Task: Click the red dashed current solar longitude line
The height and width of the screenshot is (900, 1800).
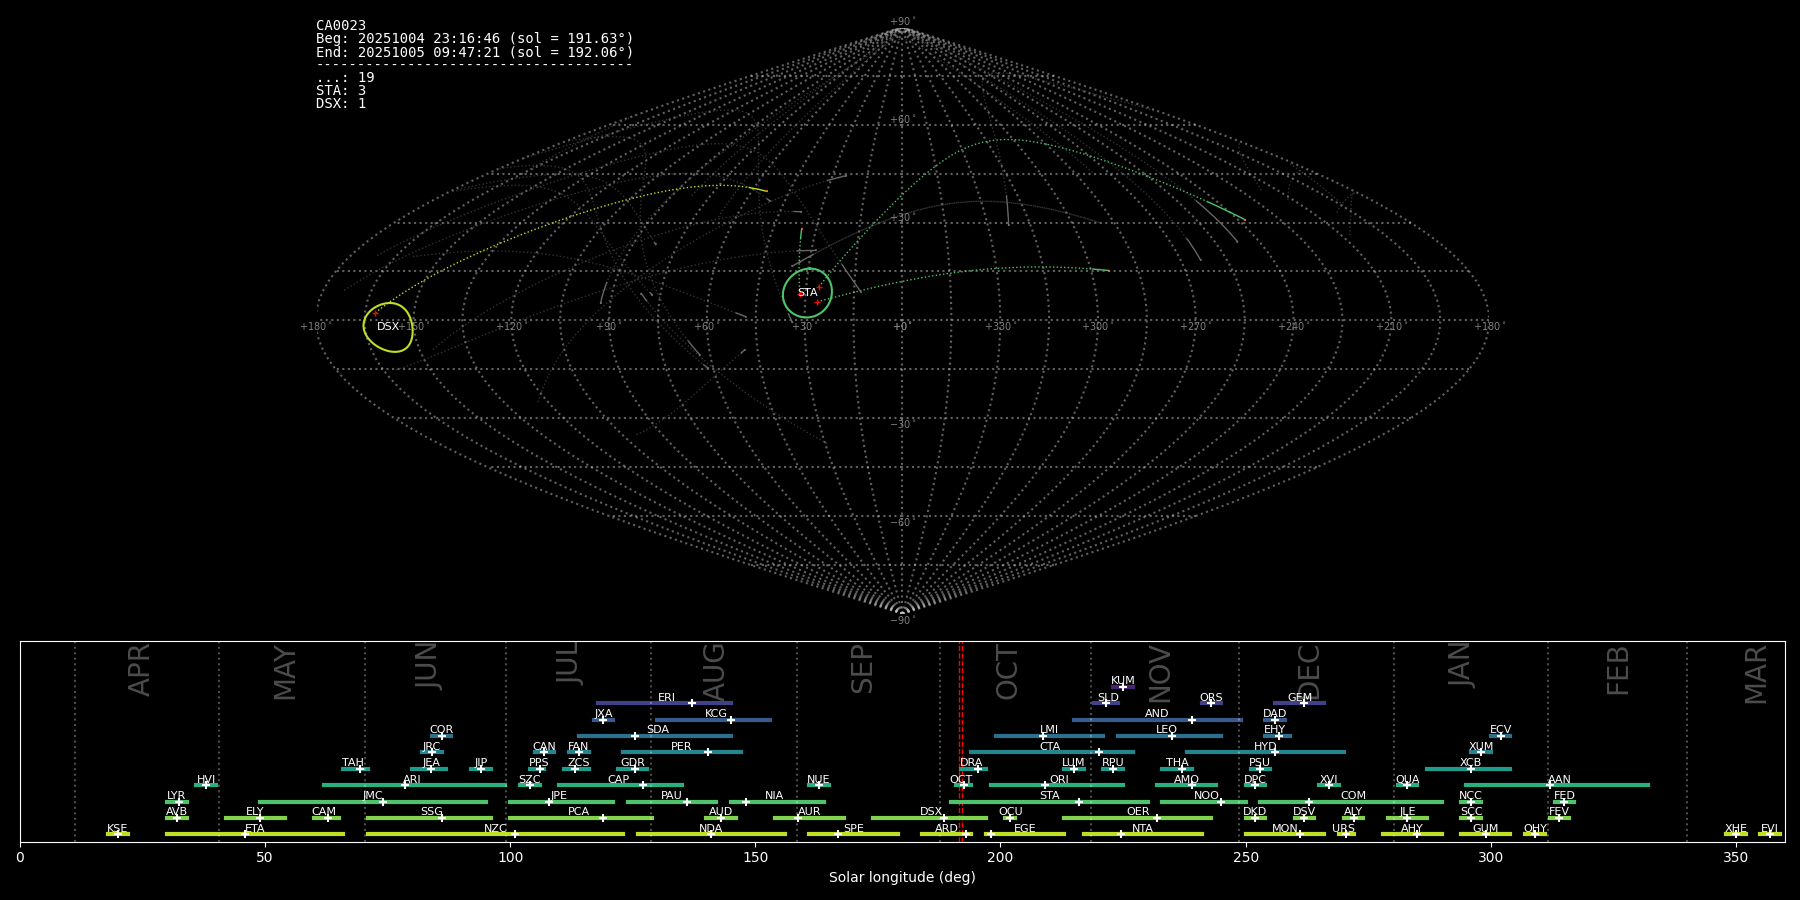Action: [961, 740]
